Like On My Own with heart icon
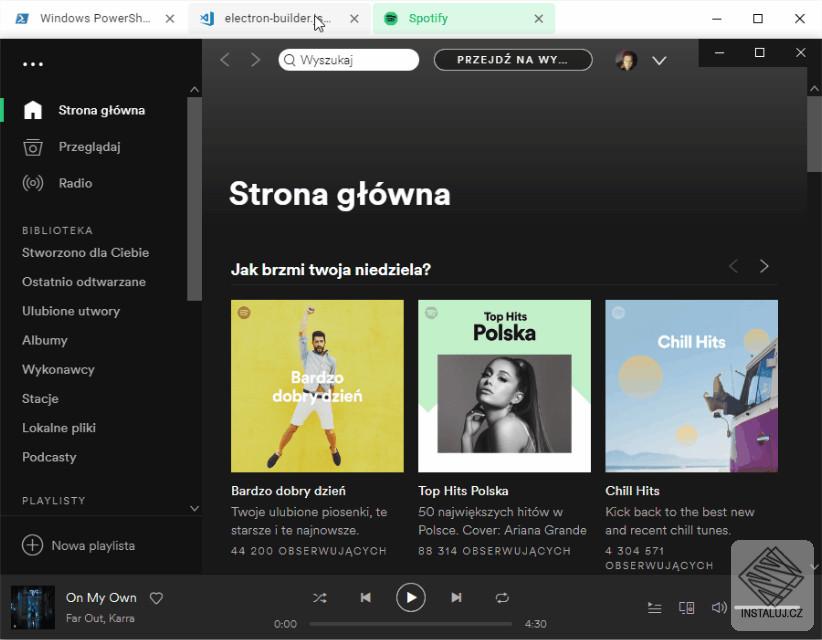822x640 pixels. (156, 598)
